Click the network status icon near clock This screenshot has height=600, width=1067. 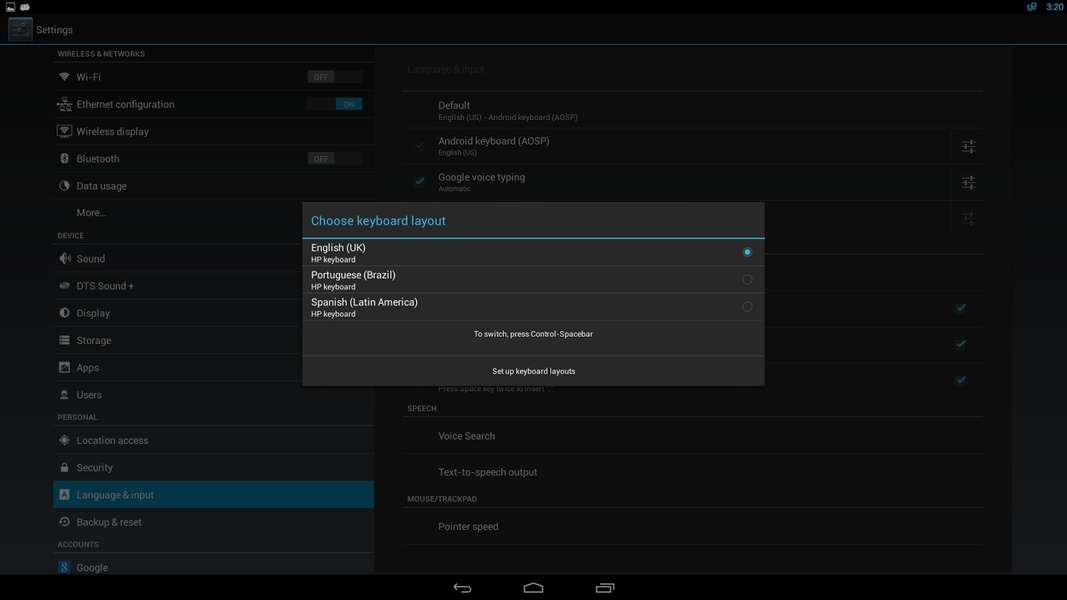pyautogui.click(x=1032, y=7)
